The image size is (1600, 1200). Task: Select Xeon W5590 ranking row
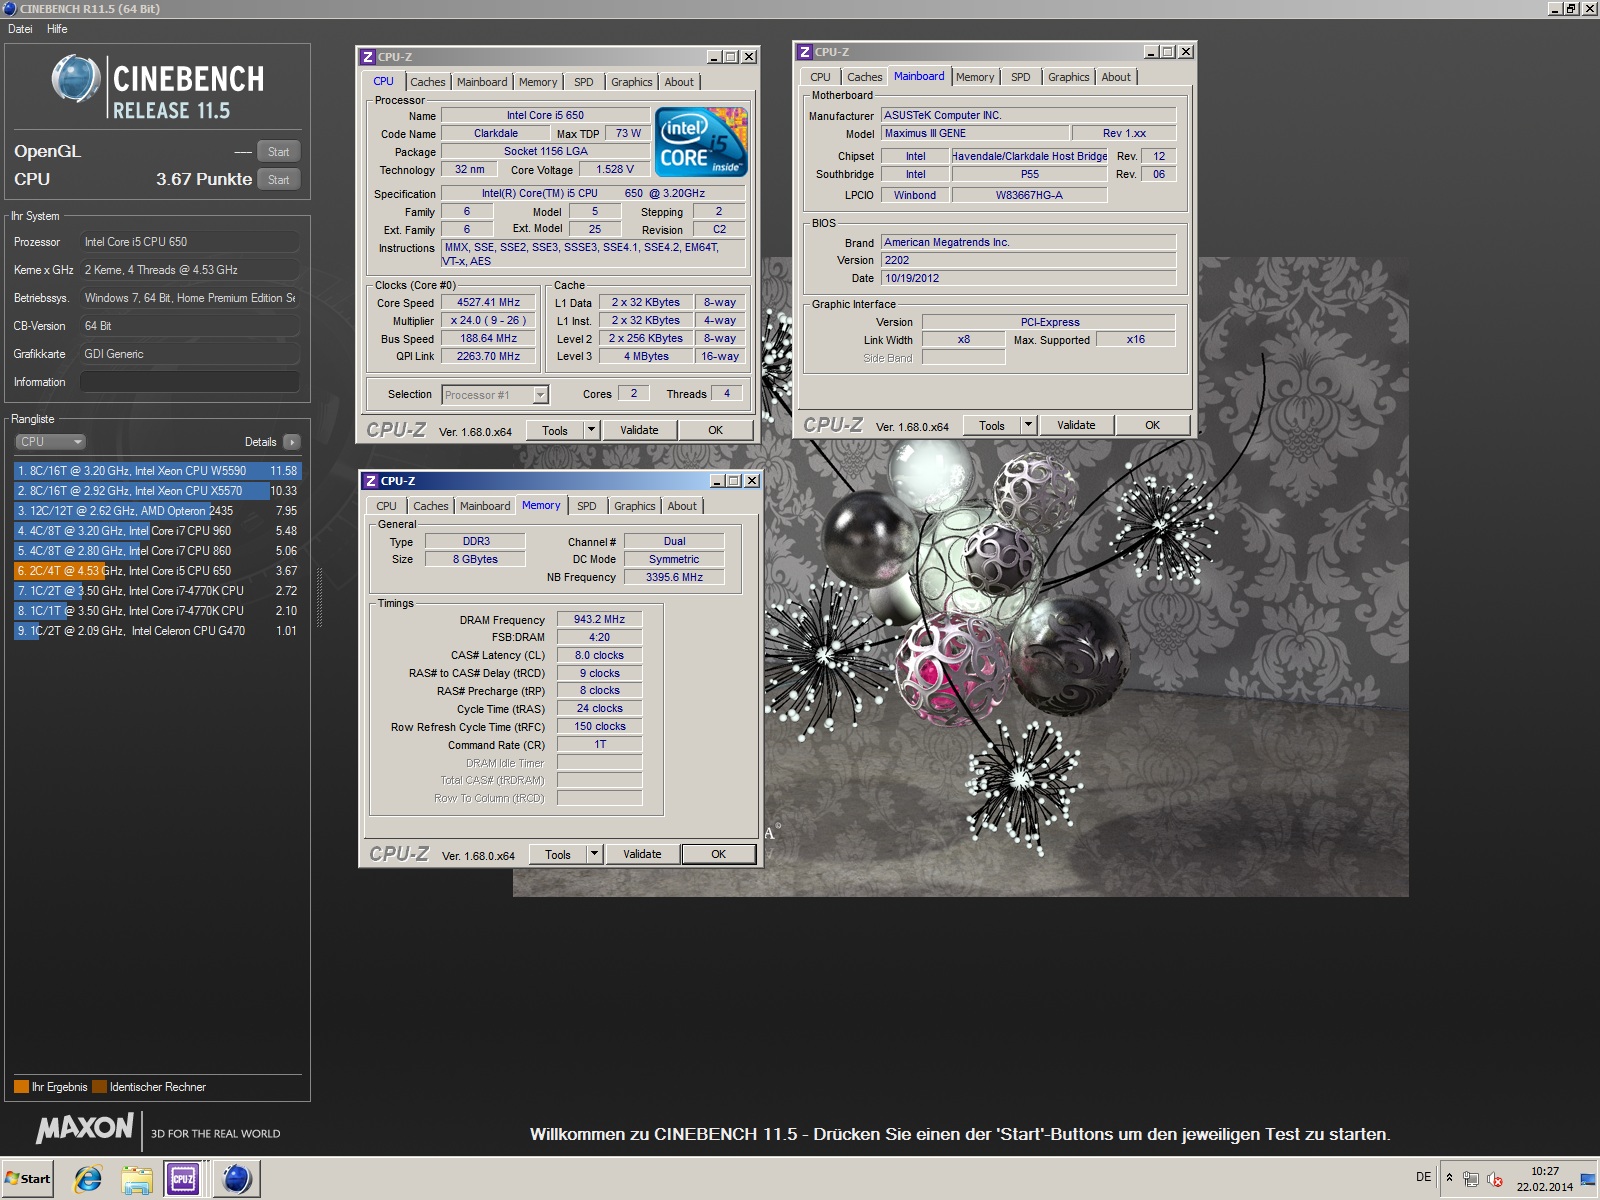[157, 471]
